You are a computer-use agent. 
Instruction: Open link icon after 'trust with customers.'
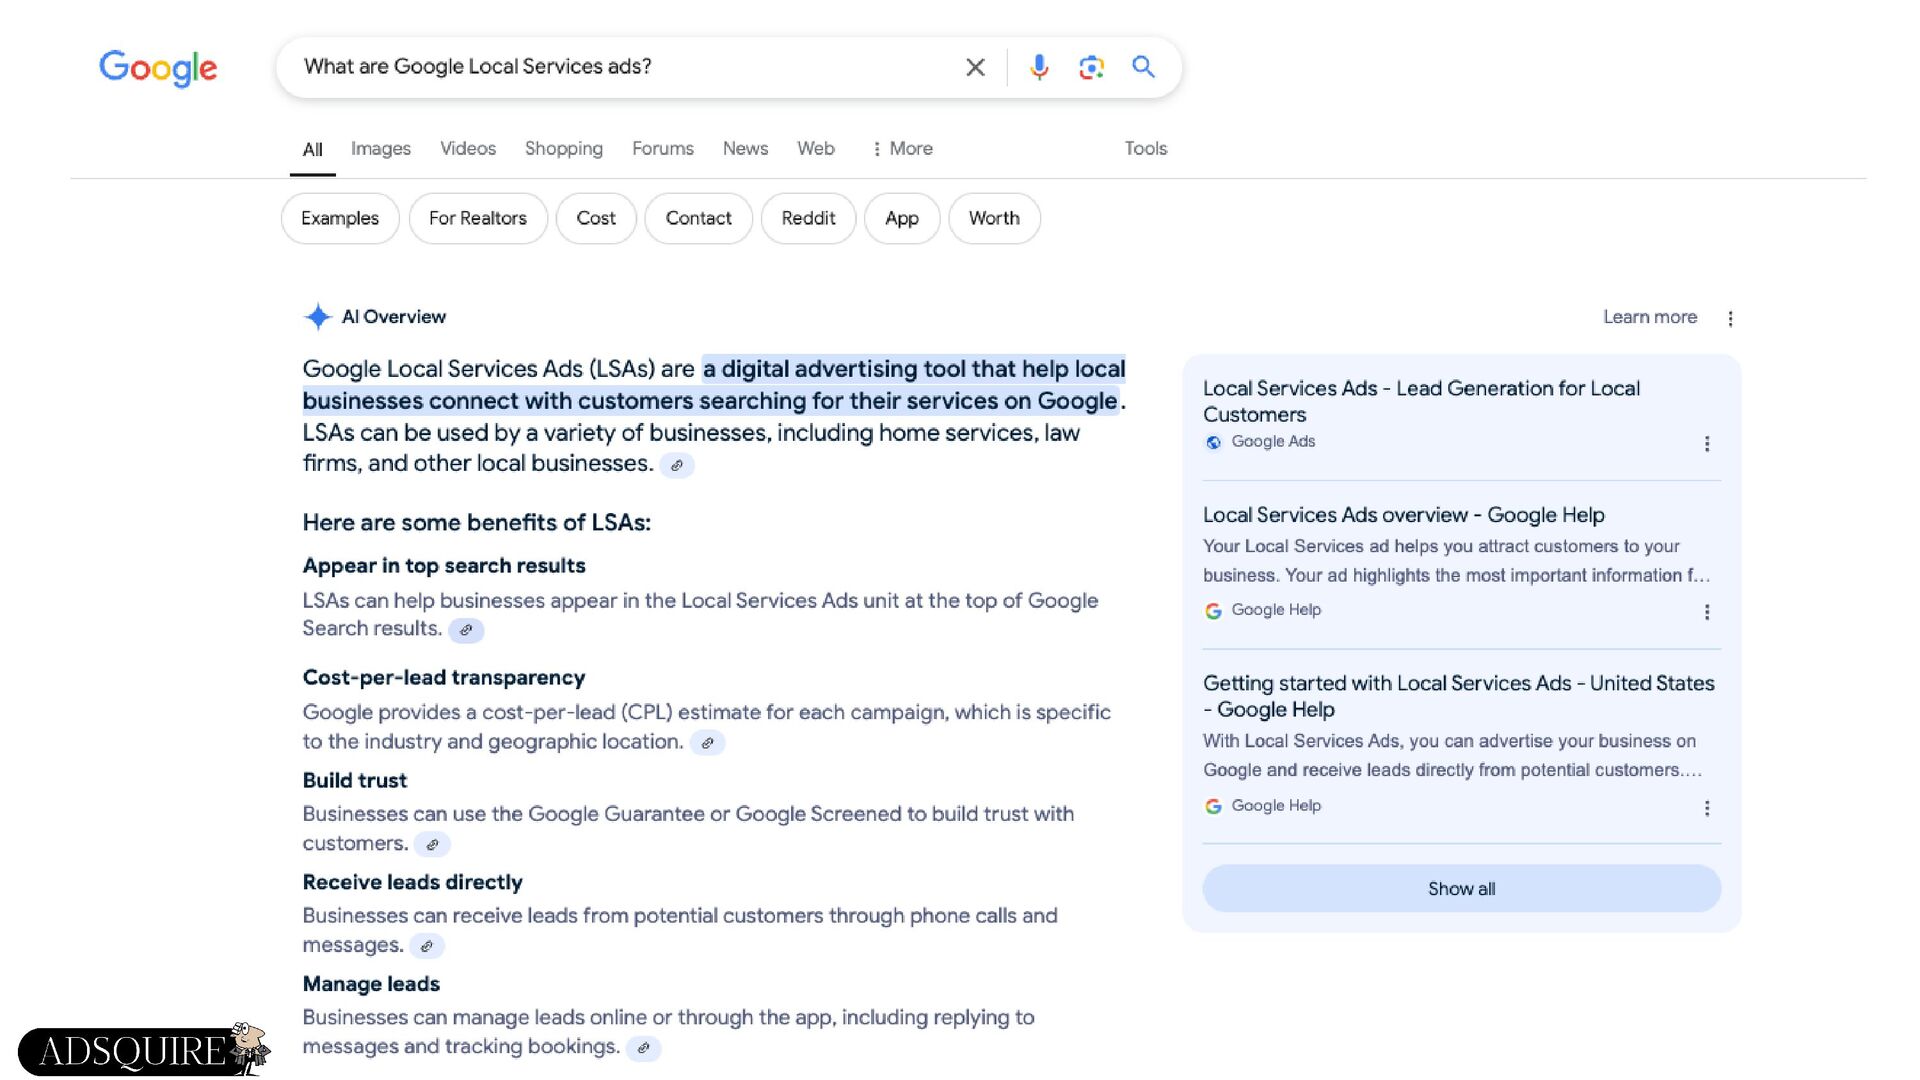point(432,845)
